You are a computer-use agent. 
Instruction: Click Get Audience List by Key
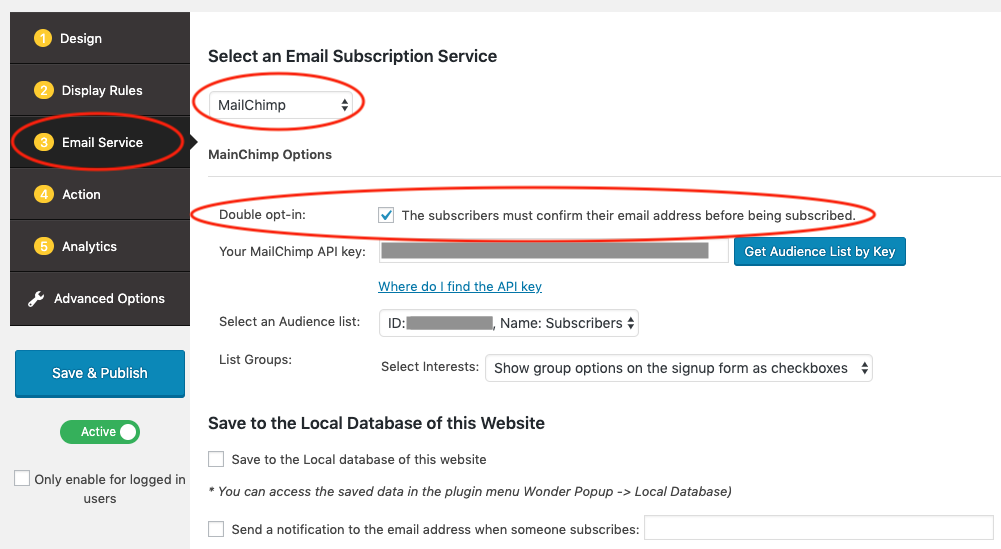point(819,251)
